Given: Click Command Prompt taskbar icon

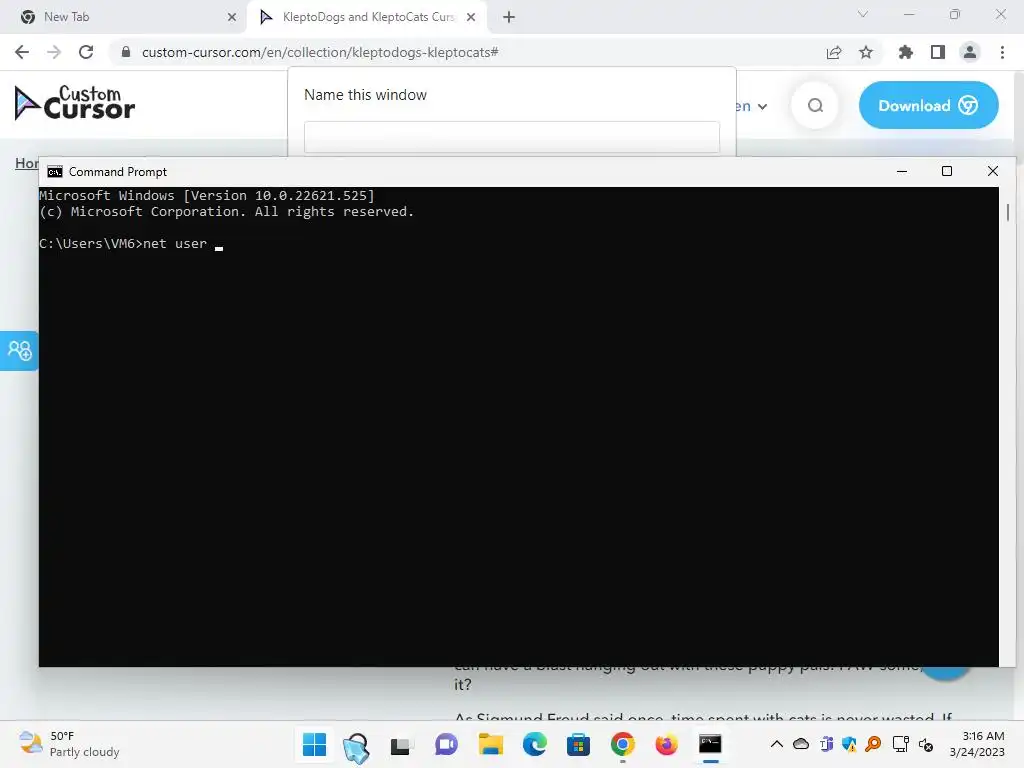Looking at the screenshot, I should tap(710, 744).
